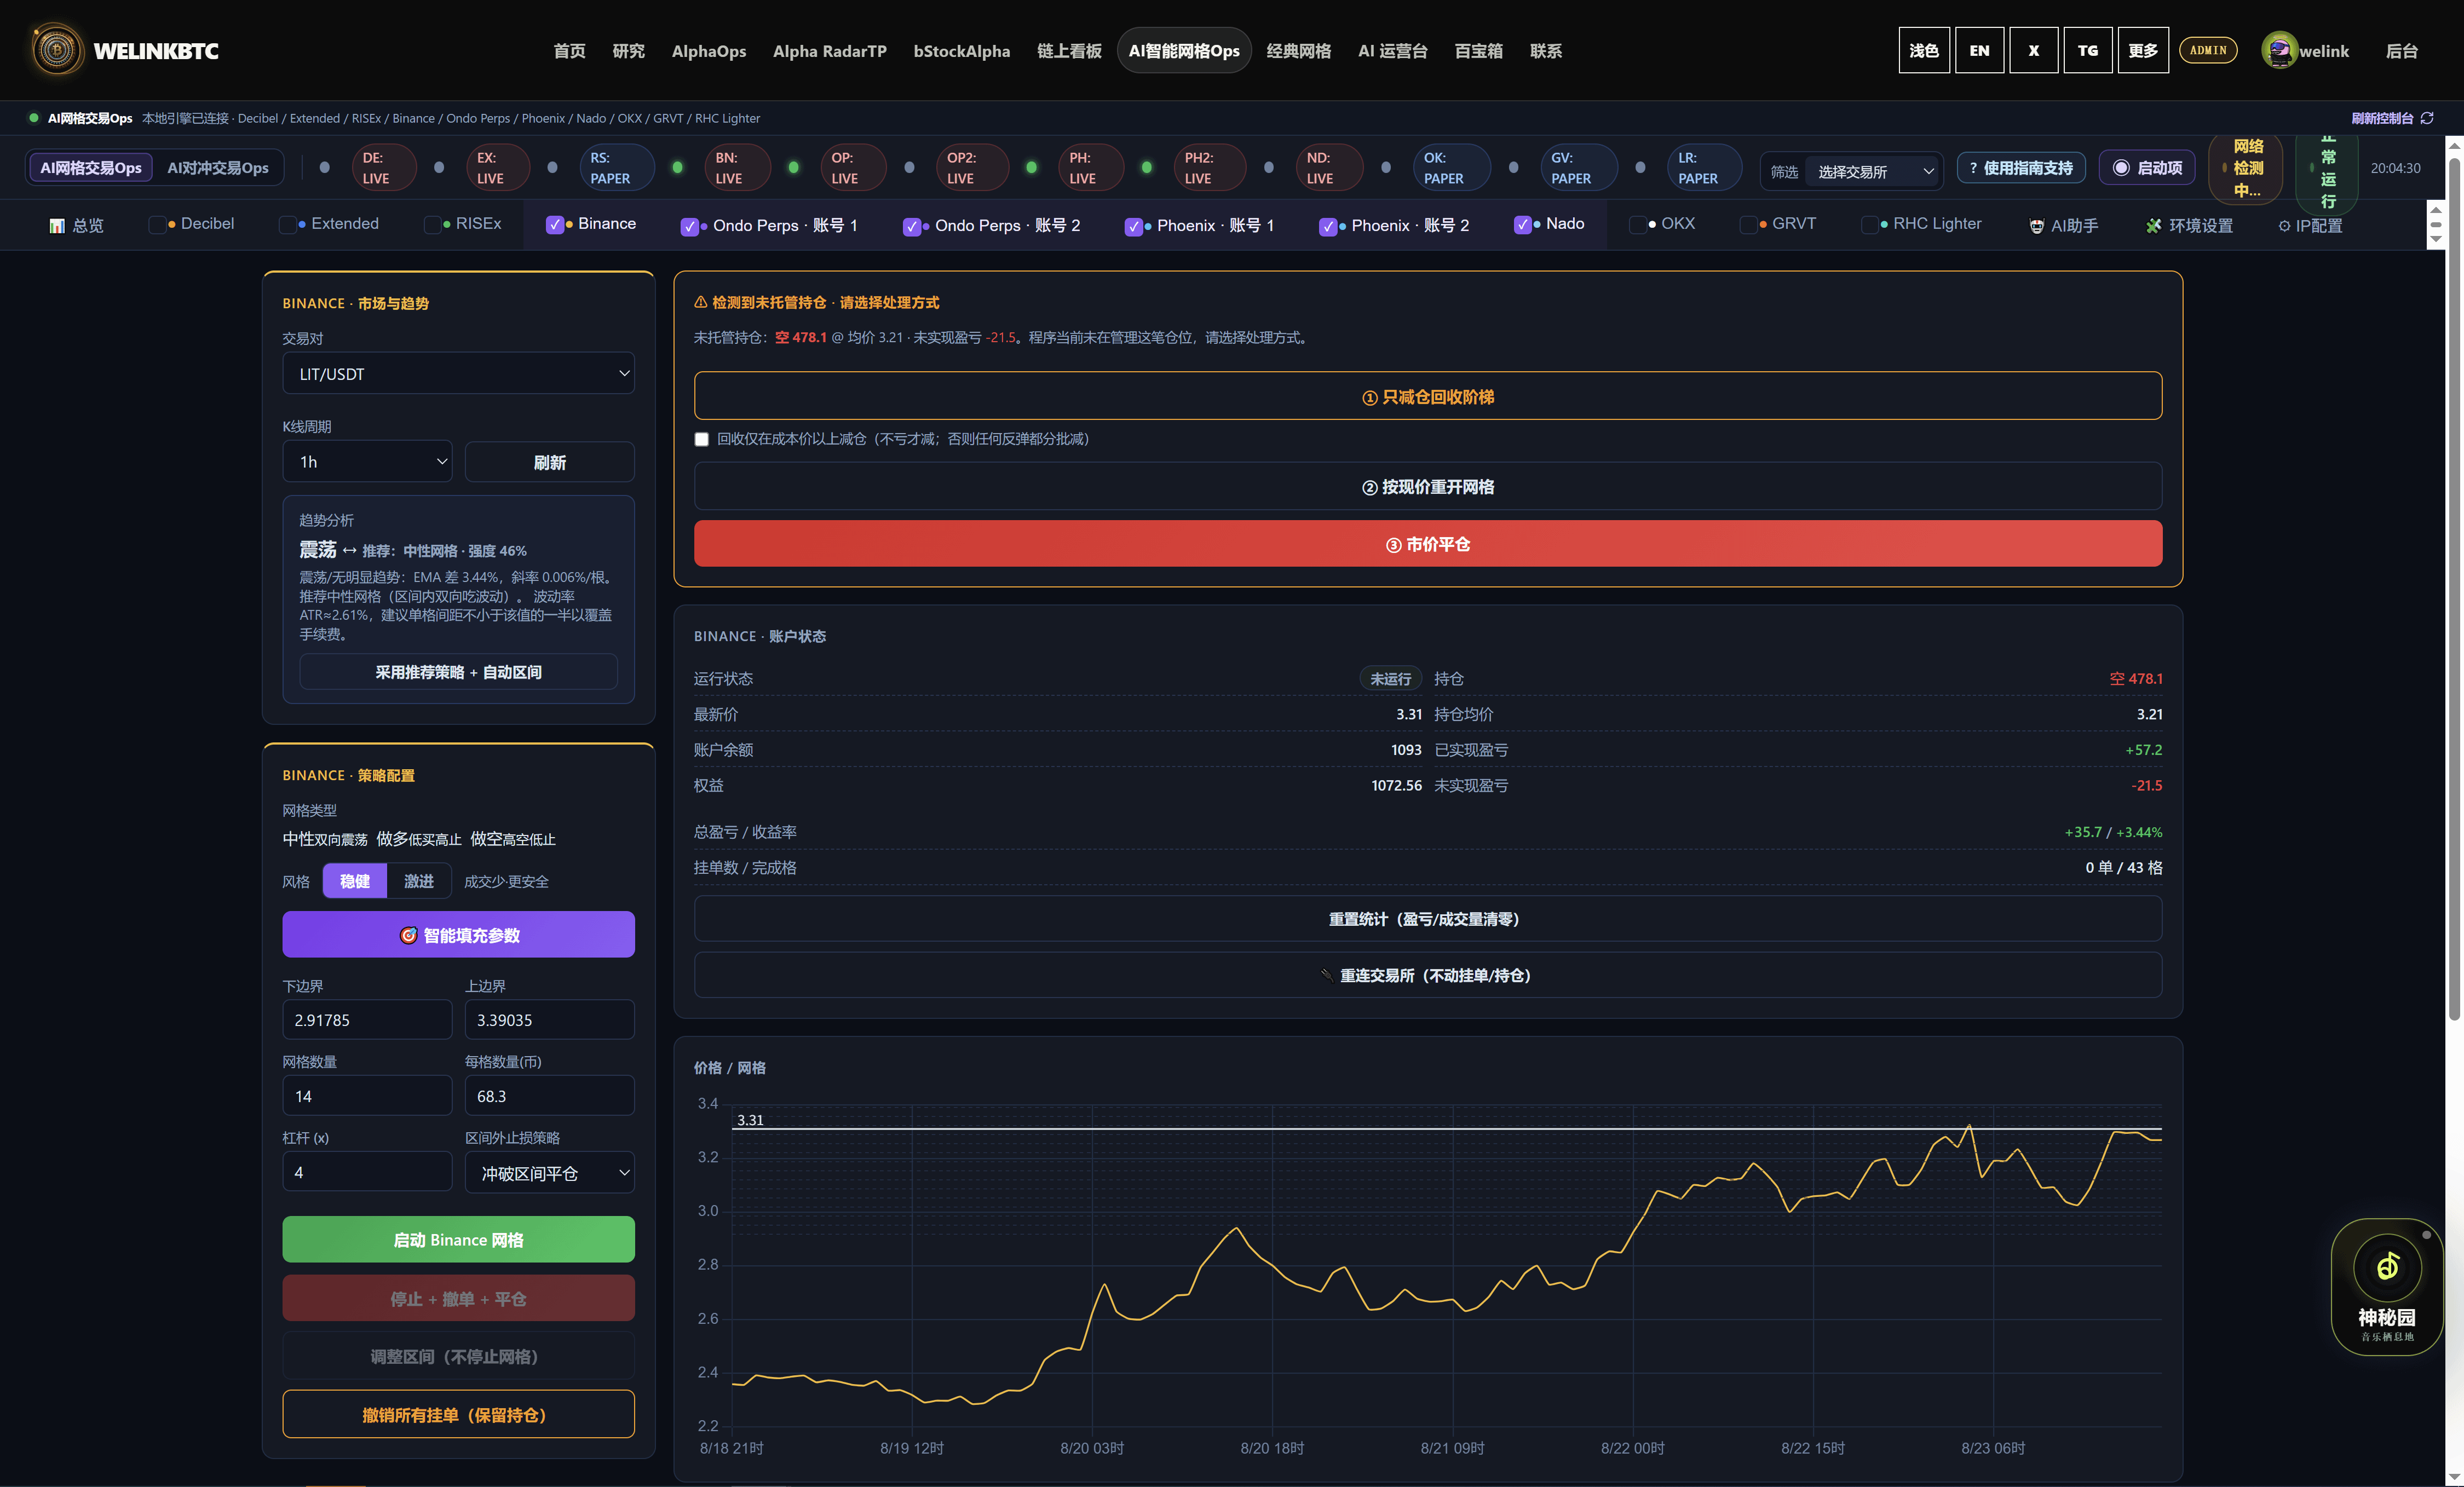Screen dimensions: 2464x1487
Task: Choose ① 只减仓回收阶梯
Action: tap(1428, 397)
